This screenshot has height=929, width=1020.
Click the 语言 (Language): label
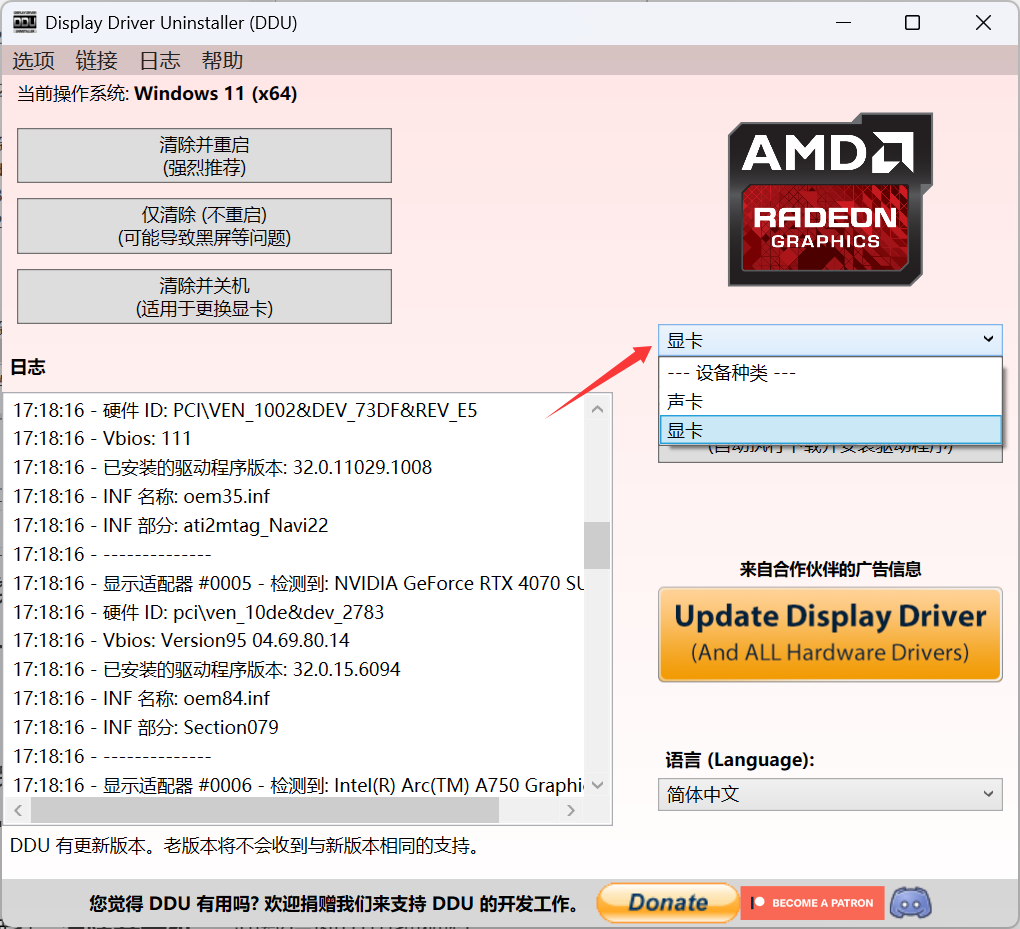point(740,760)
